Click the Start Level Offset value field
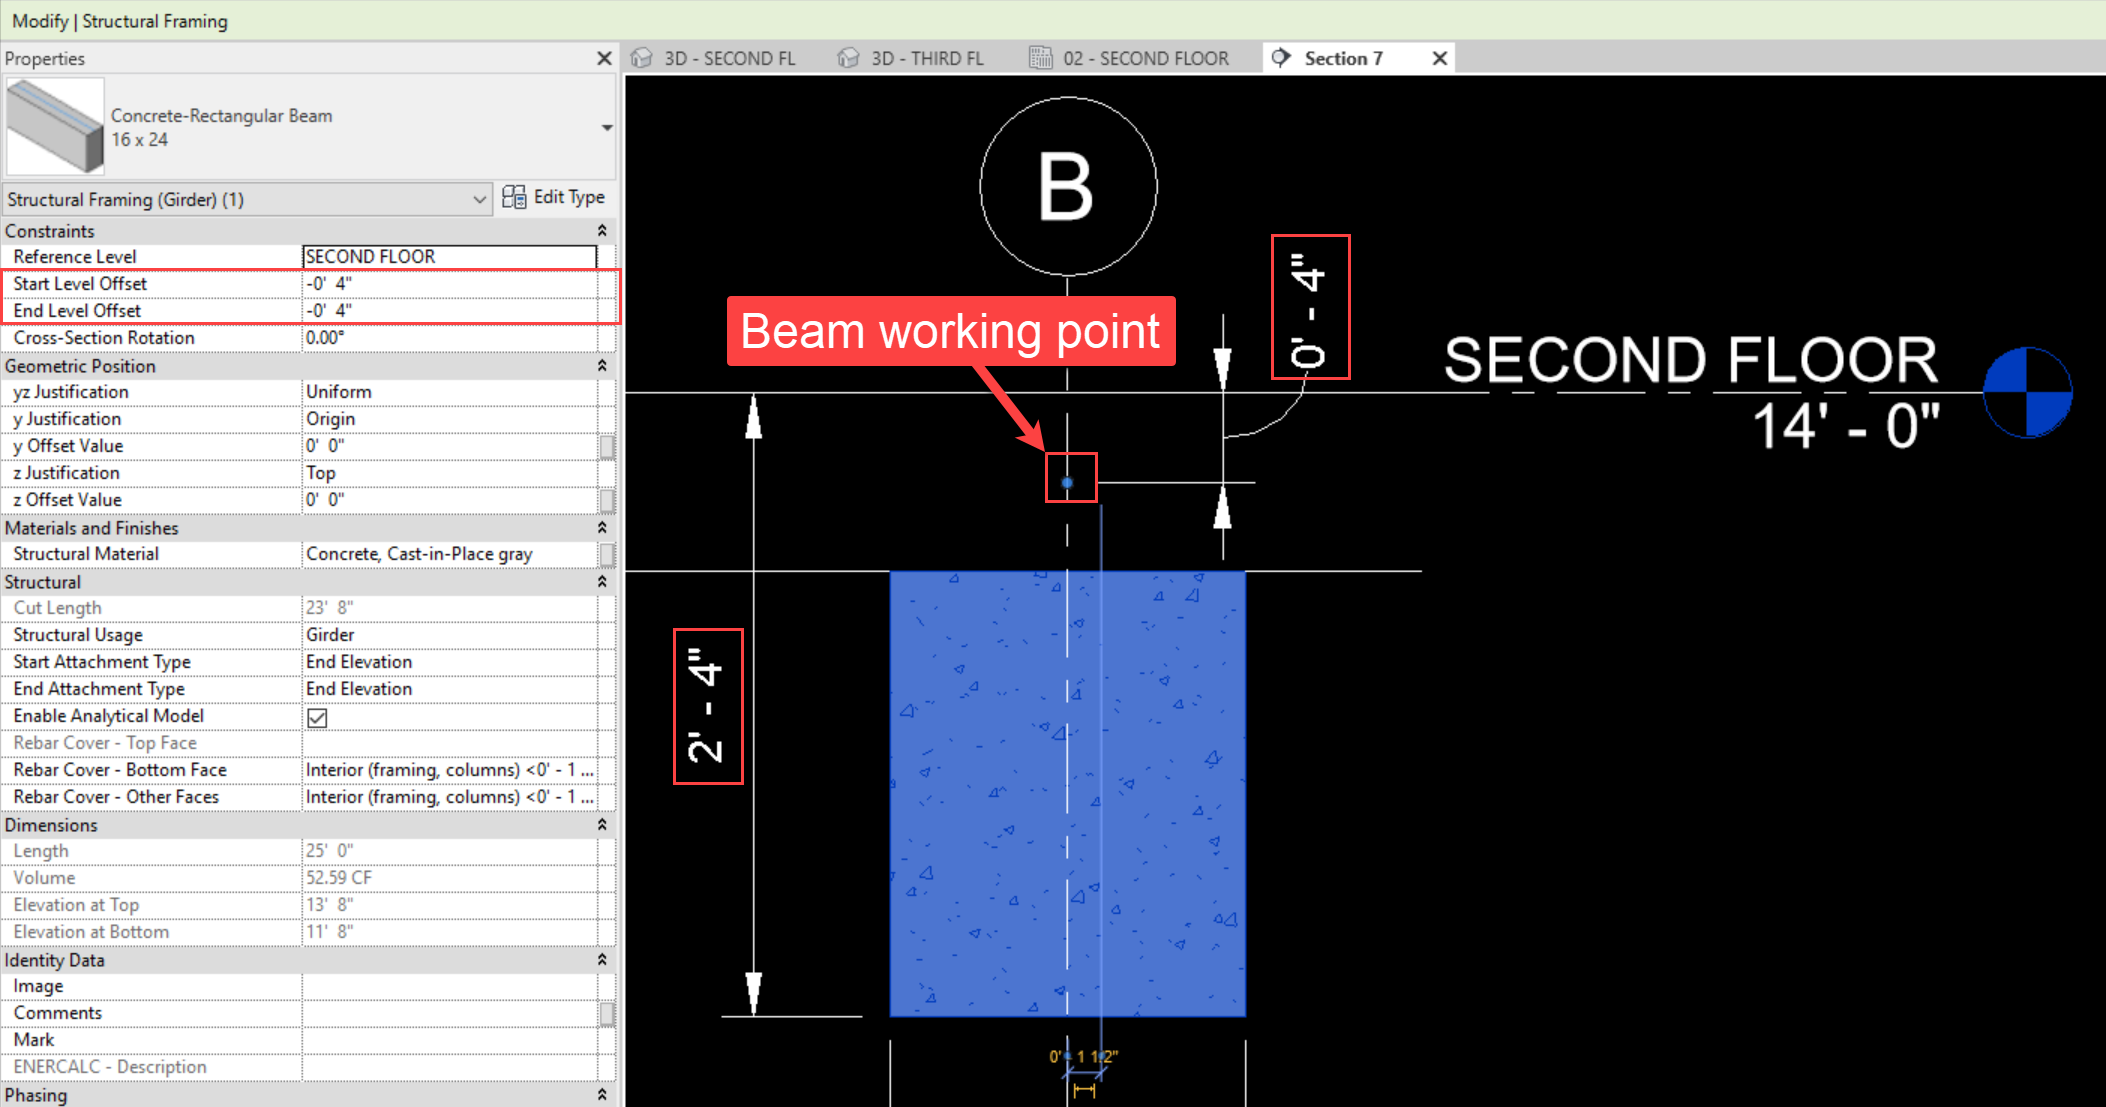 tap(450, 284)
